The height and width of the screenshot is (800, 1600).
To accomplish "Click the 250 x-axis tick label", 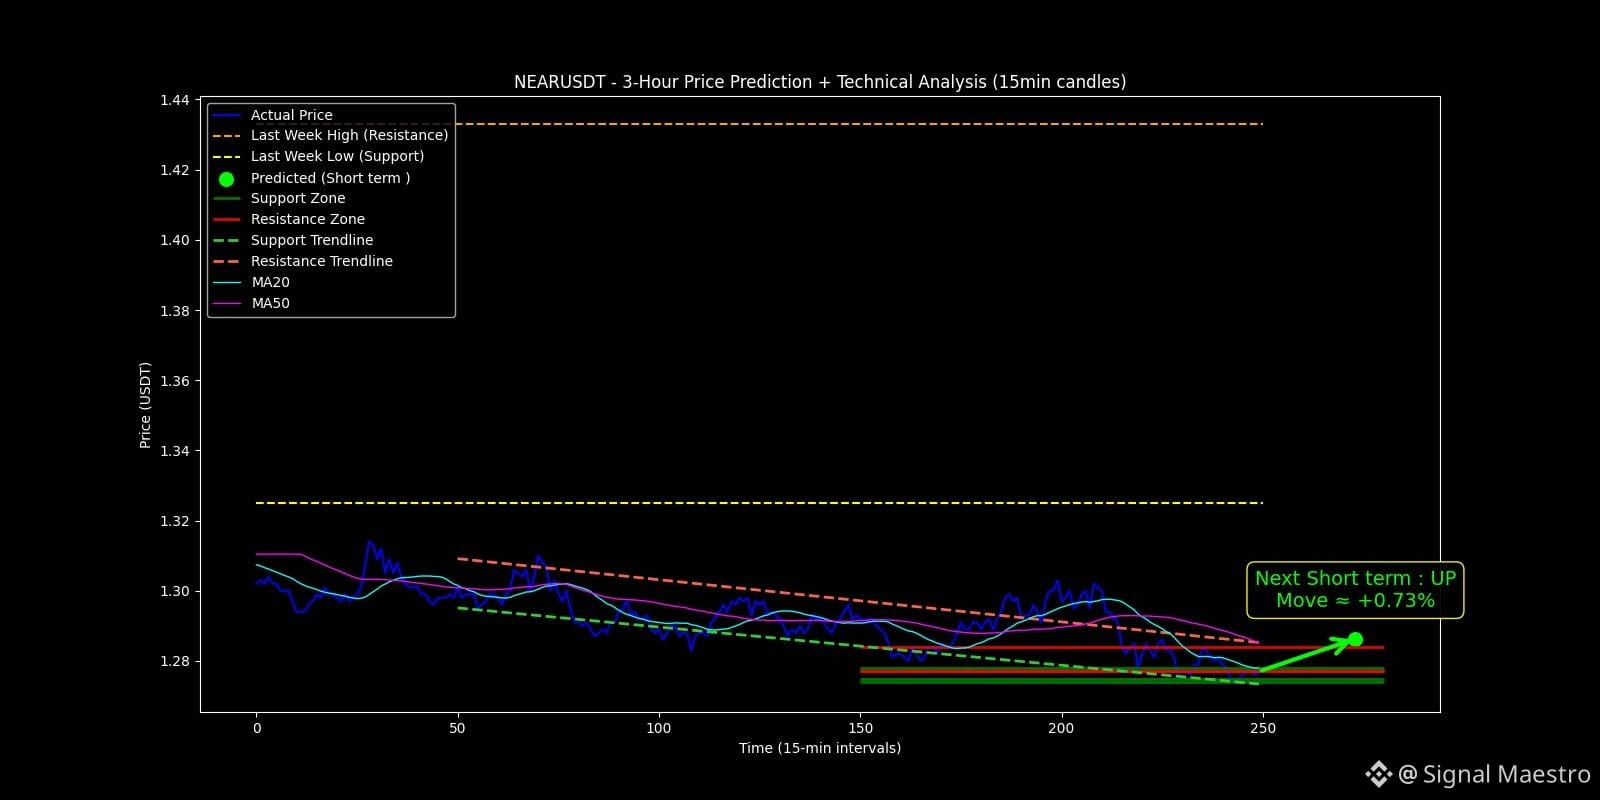I will pyautogui.click(x=1263, y=728).
